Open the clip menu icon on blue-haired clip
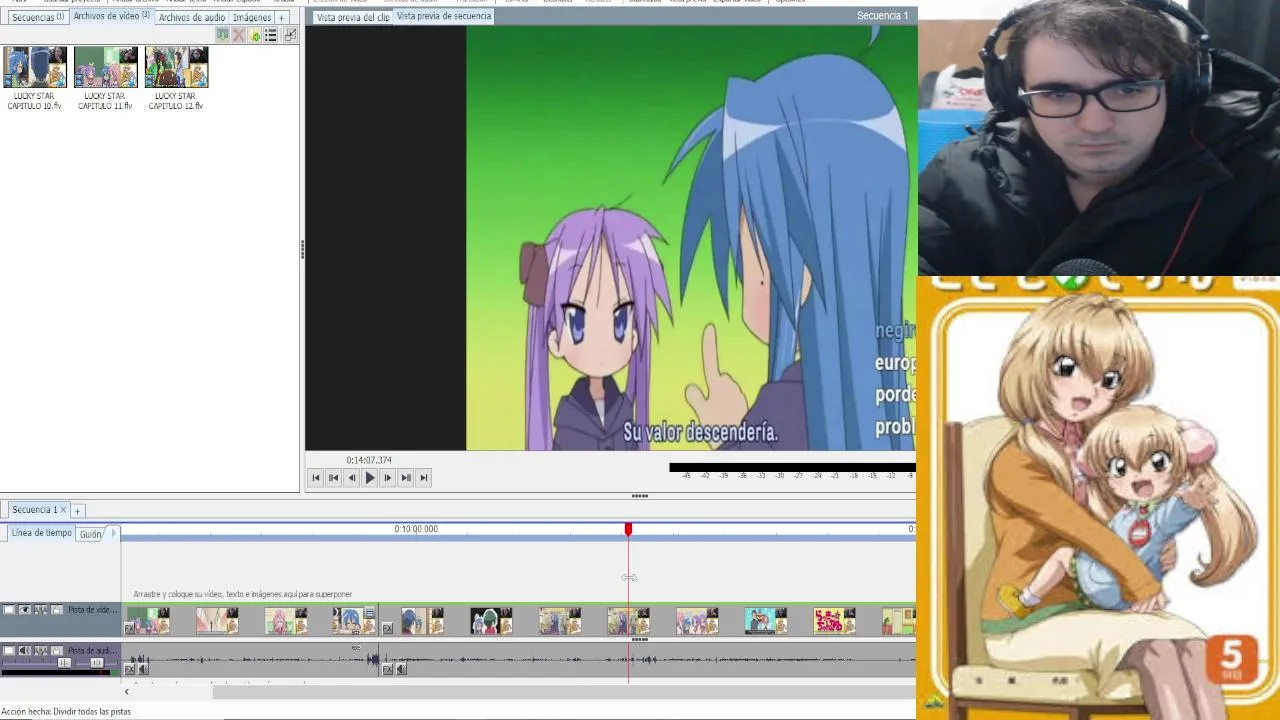The image size is (1280, 720). 369,612
